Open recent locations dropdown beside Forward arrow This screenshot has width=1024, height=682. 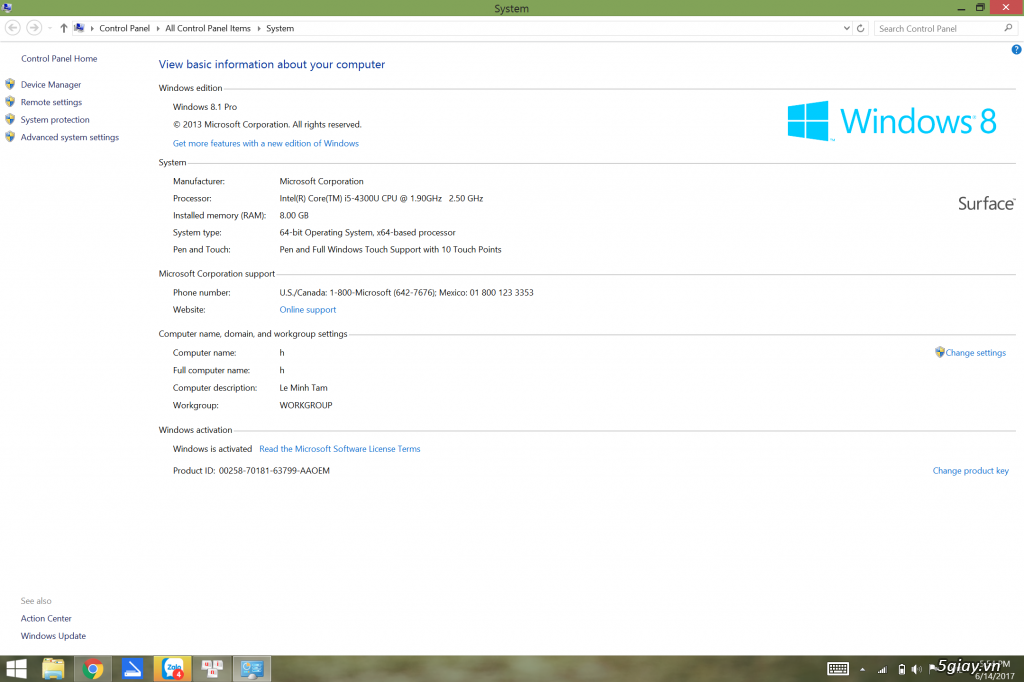coord(50,28)
